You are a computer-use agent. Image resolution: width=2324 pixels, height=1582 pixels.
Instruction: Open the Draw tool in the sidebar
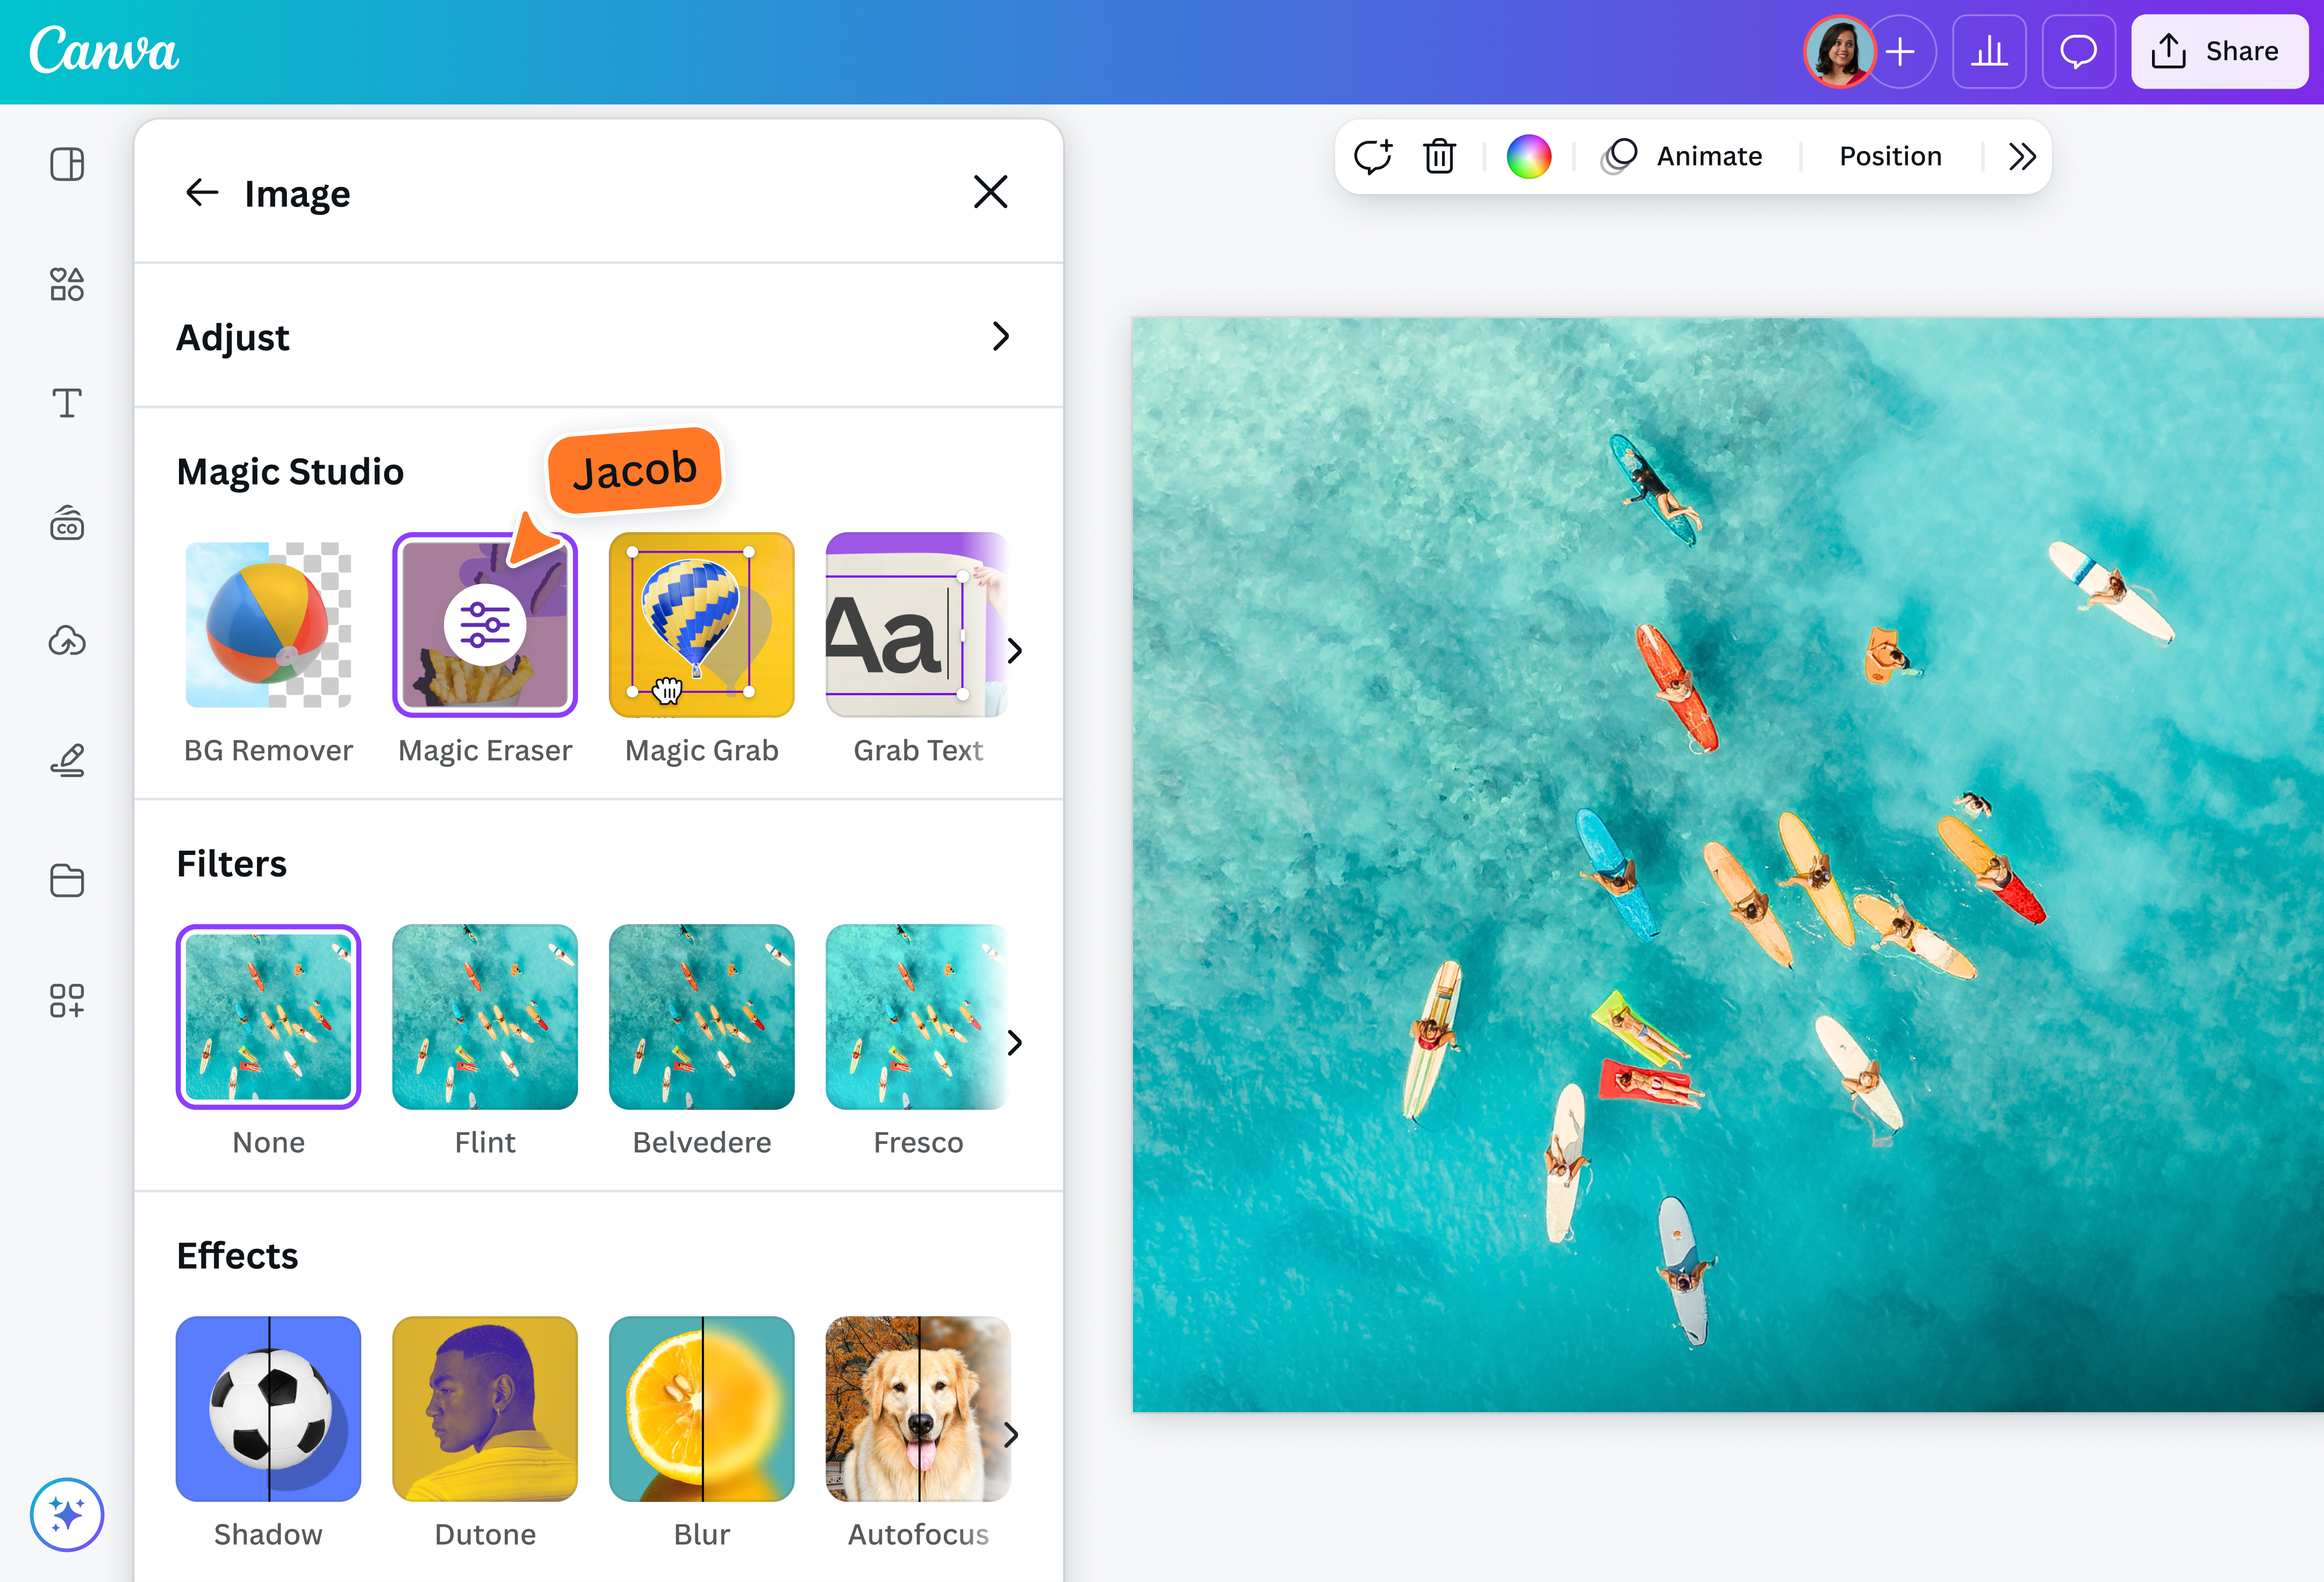pos(67,761)
